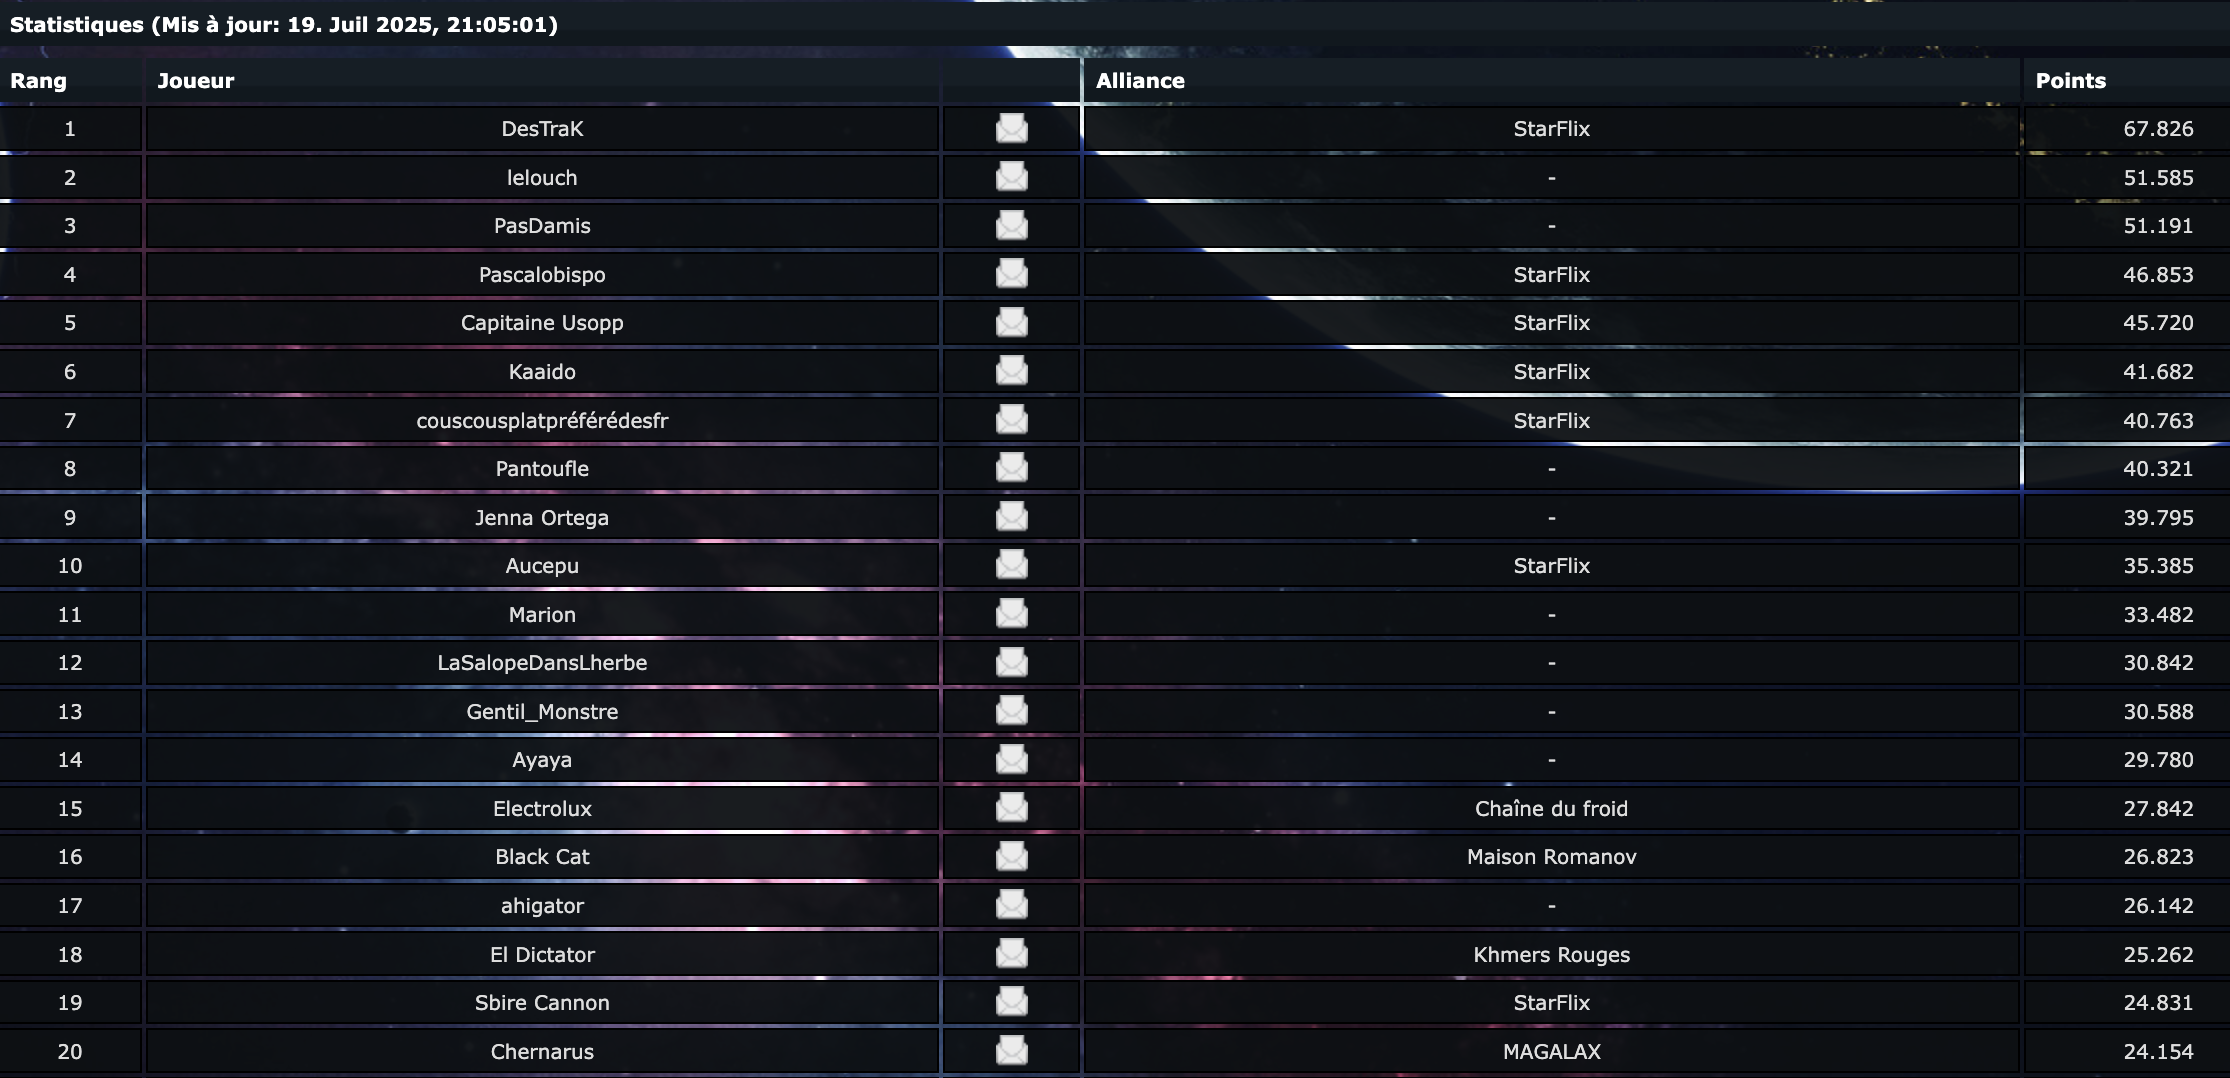
Task: Open Kaaido's player entry
Action: click(x=542, y=372)
